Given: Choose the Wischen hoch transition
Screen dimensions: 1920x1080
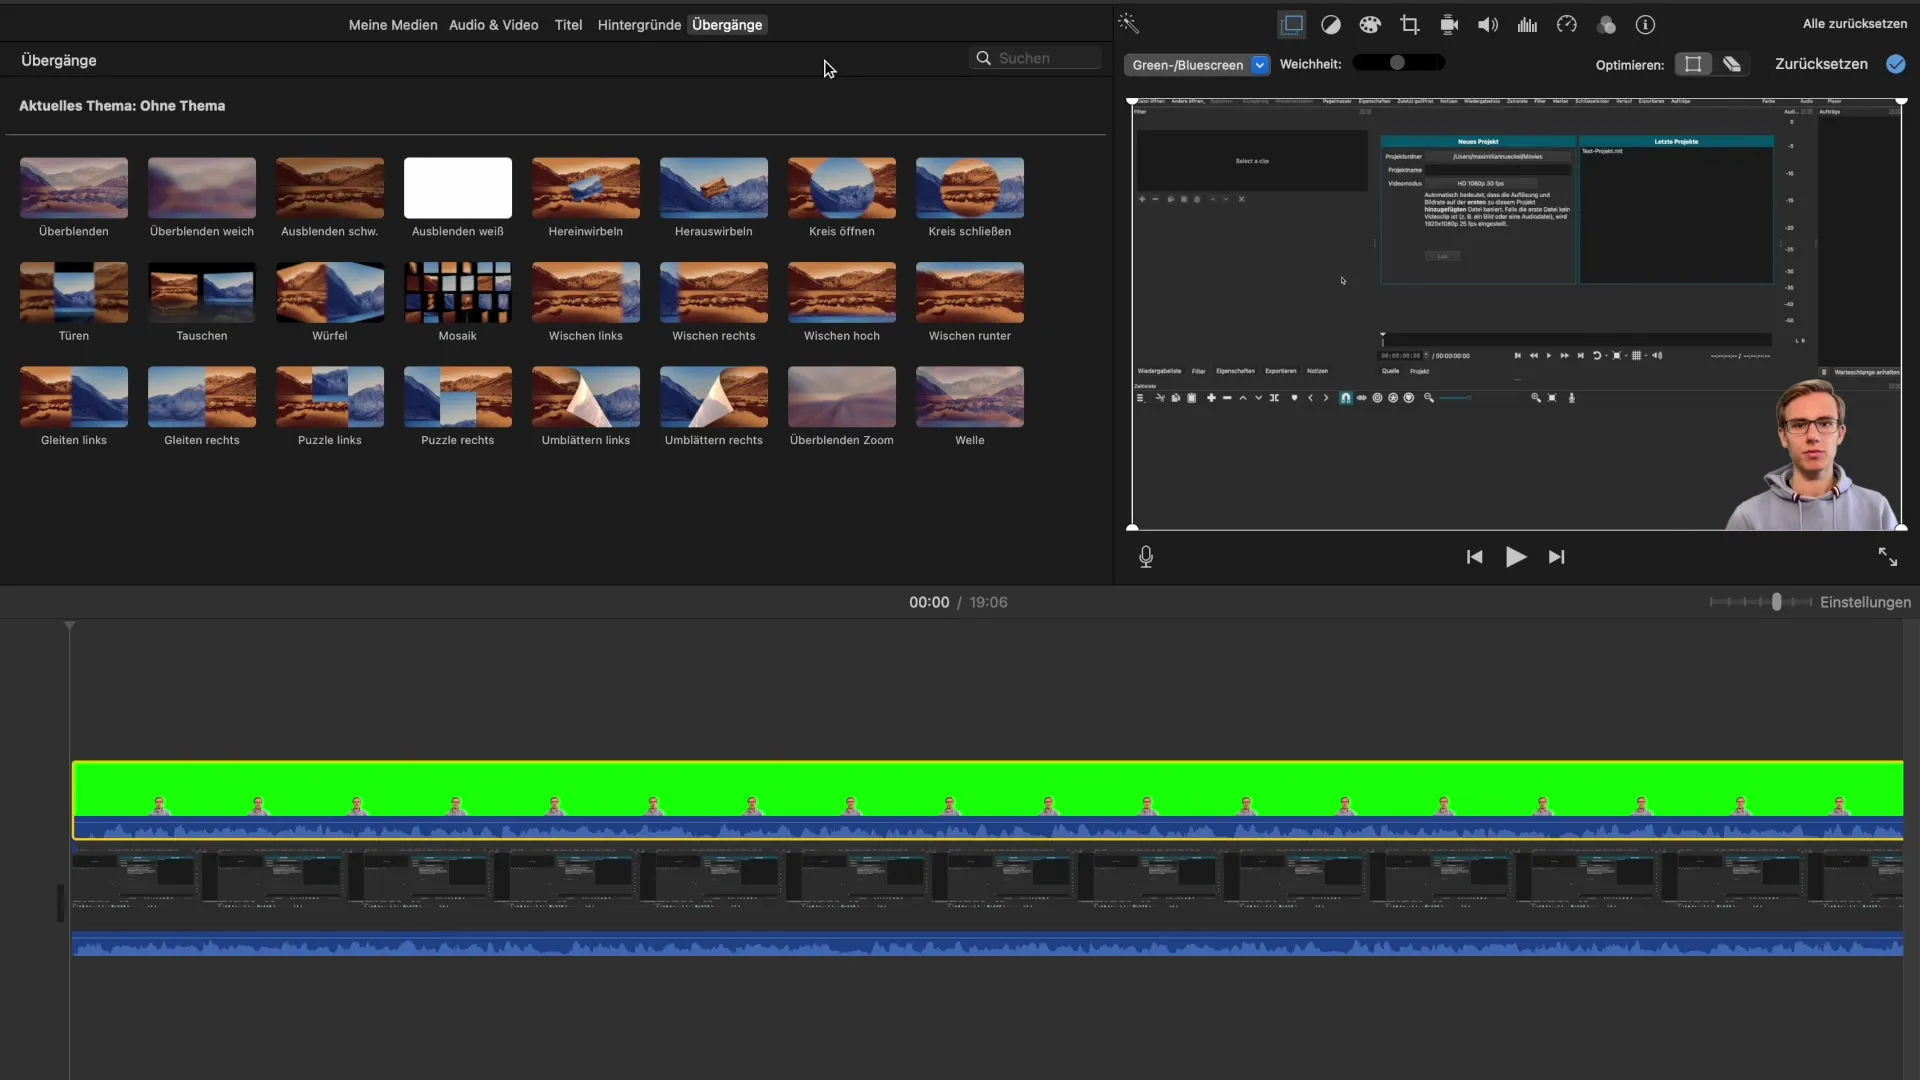Looking at the screenshot, I should 842,292.
